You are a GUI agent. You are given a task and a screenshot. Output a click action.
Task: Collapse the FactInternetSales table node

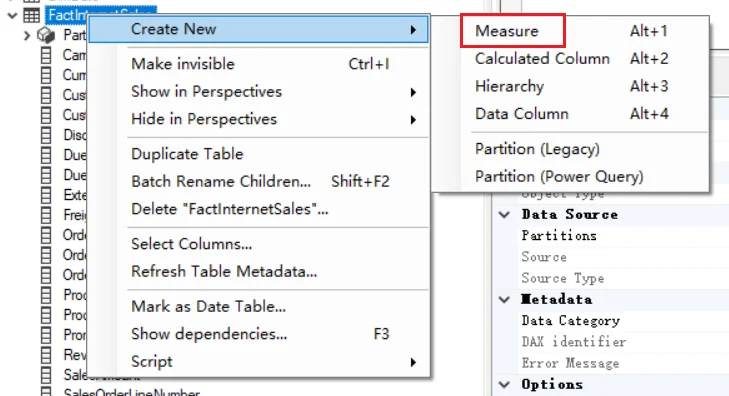tap(13, 15)
